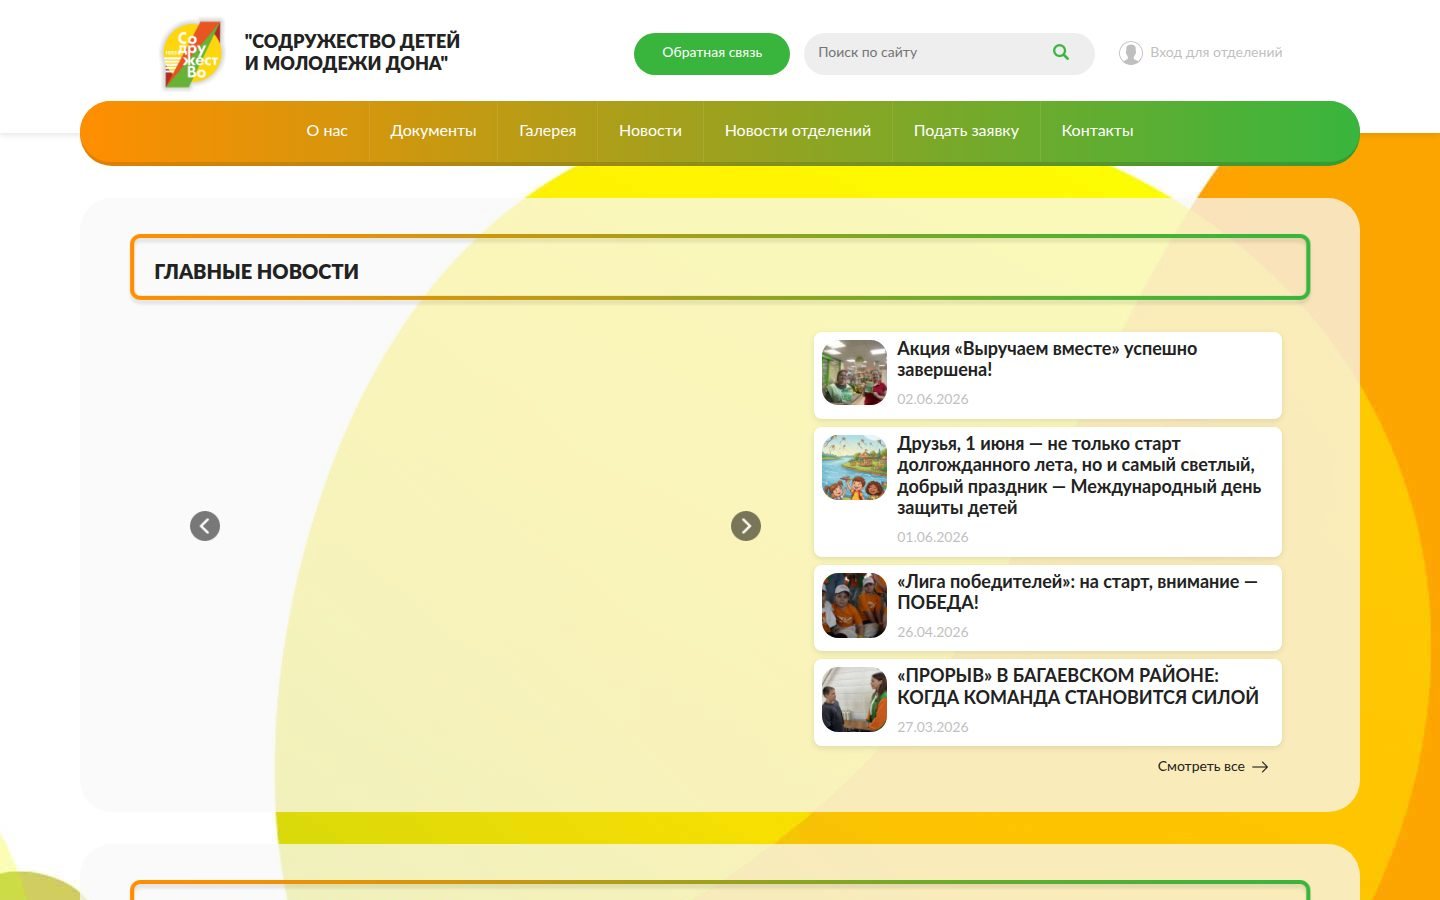Open the О нас menu

tap(327, 131)
